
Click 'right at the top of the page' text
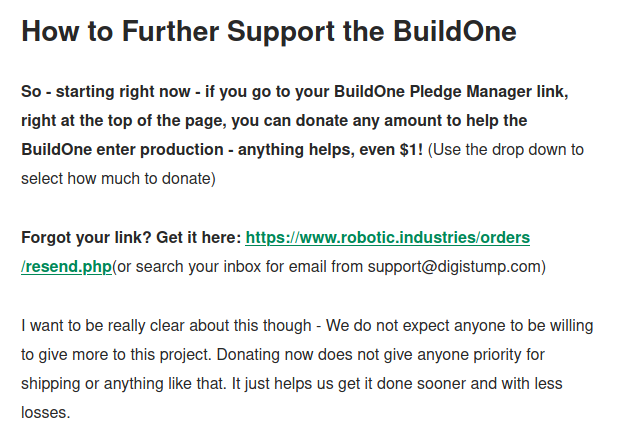coord(123,121)
